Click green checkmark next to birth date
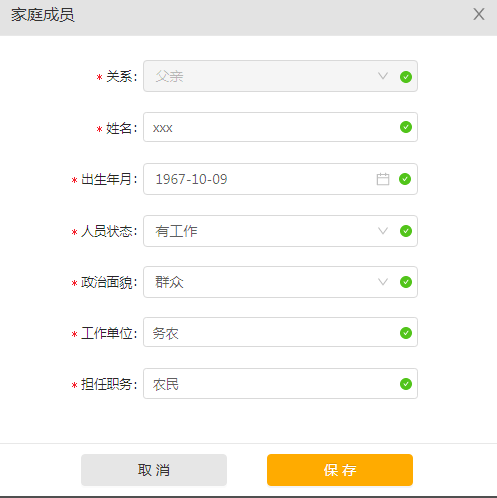The width and height of the screenshot is (497, 498). [x=405, y=179]
